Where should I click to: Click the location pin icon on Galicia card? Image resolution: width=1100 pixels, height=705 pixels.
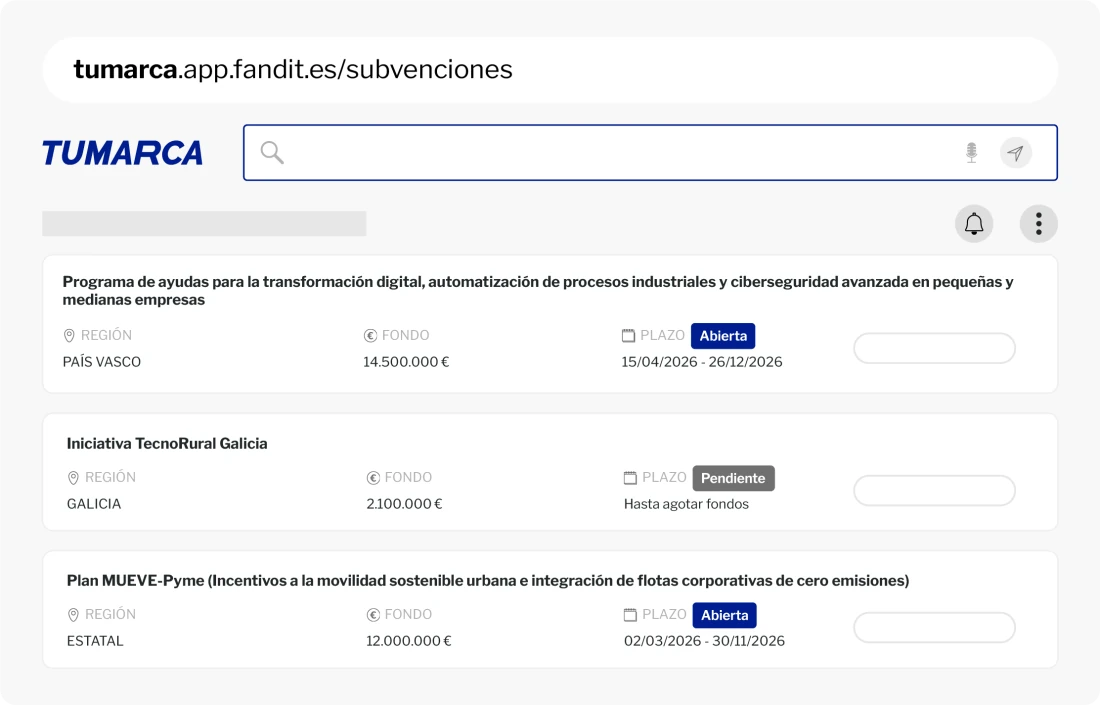(x=73, y=478)
